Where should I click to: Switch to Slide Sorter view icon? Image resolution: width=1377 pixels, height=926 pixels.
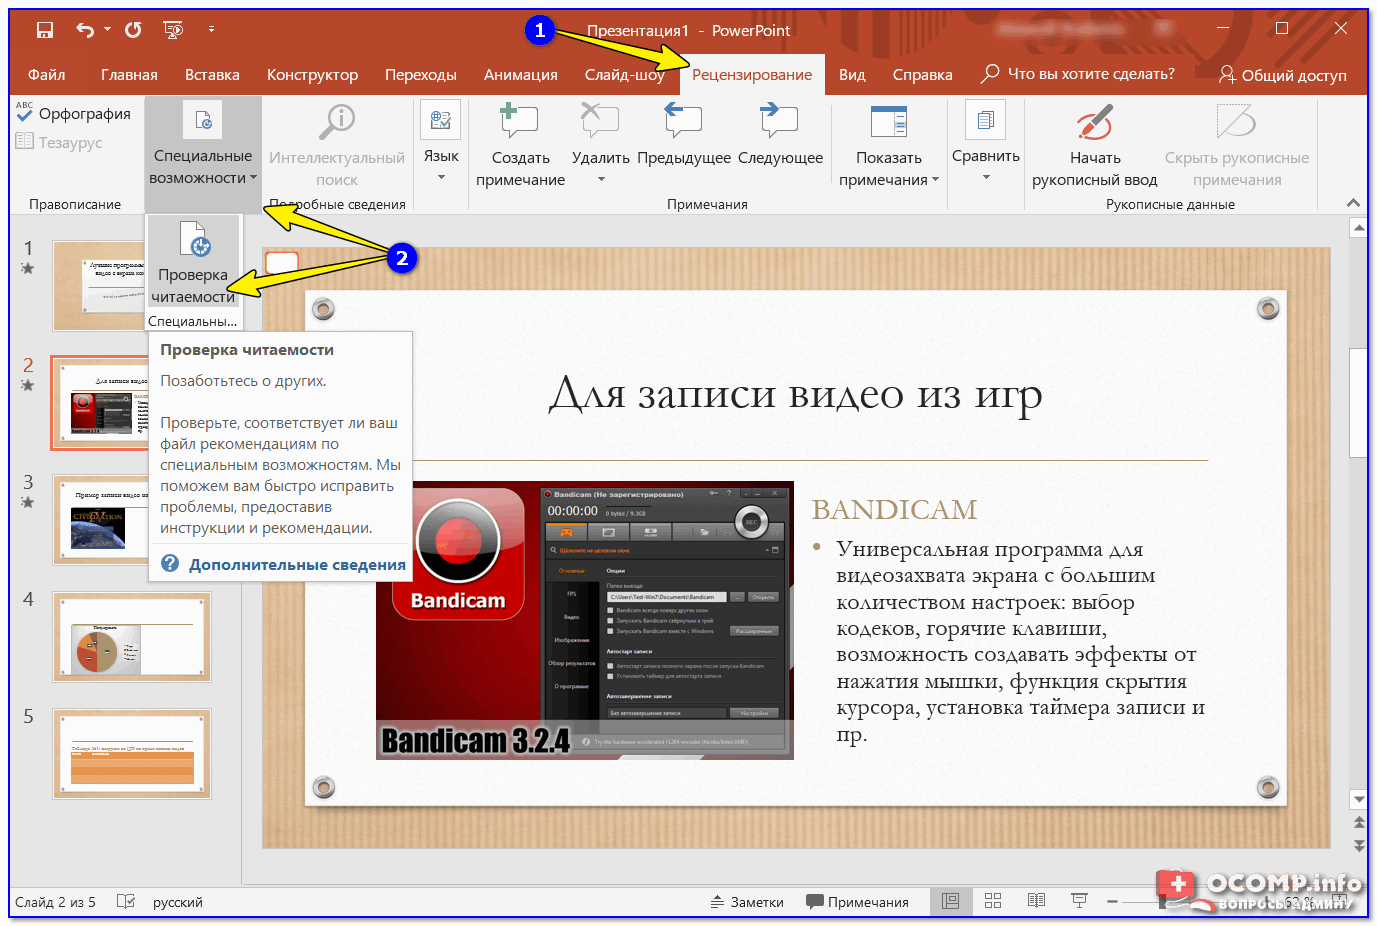click(993, 901)
